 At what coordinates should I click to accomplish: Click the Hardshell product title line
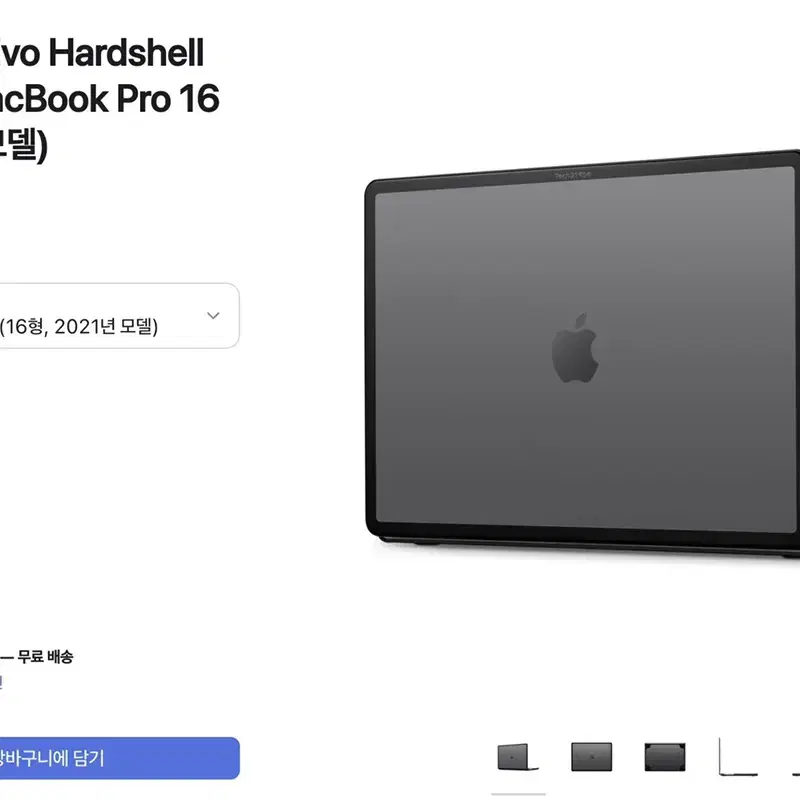pyautogui.click(x=102, y=53)
